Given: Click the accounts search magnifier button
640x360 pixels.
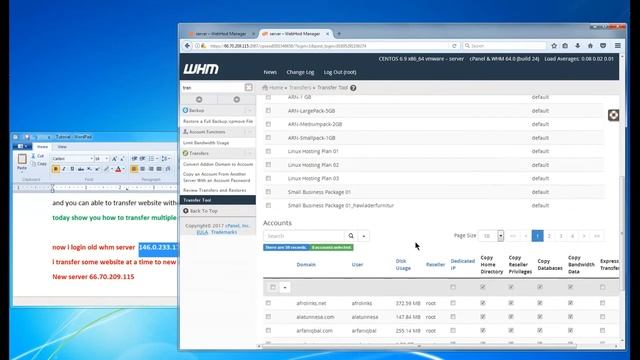Looking at the screenshot, I should pos(351,236).
